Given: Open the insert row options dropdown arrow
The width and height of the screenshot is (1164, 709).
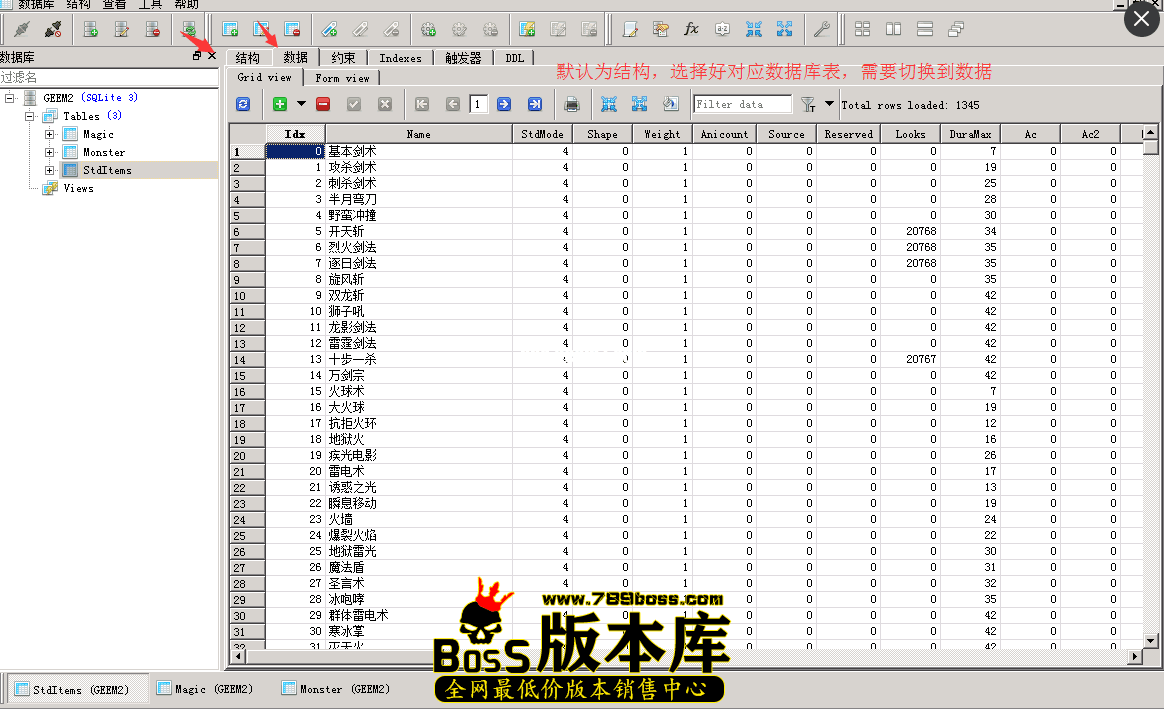Looking at the screenshot, I should [301, 104].
